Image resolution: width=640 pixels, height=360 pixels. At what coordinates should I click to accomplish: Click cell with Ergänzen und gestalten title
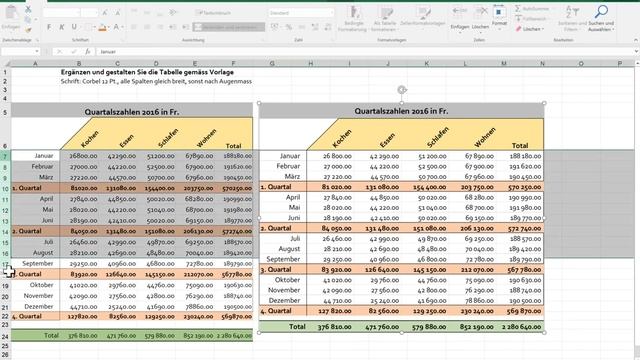147,72
